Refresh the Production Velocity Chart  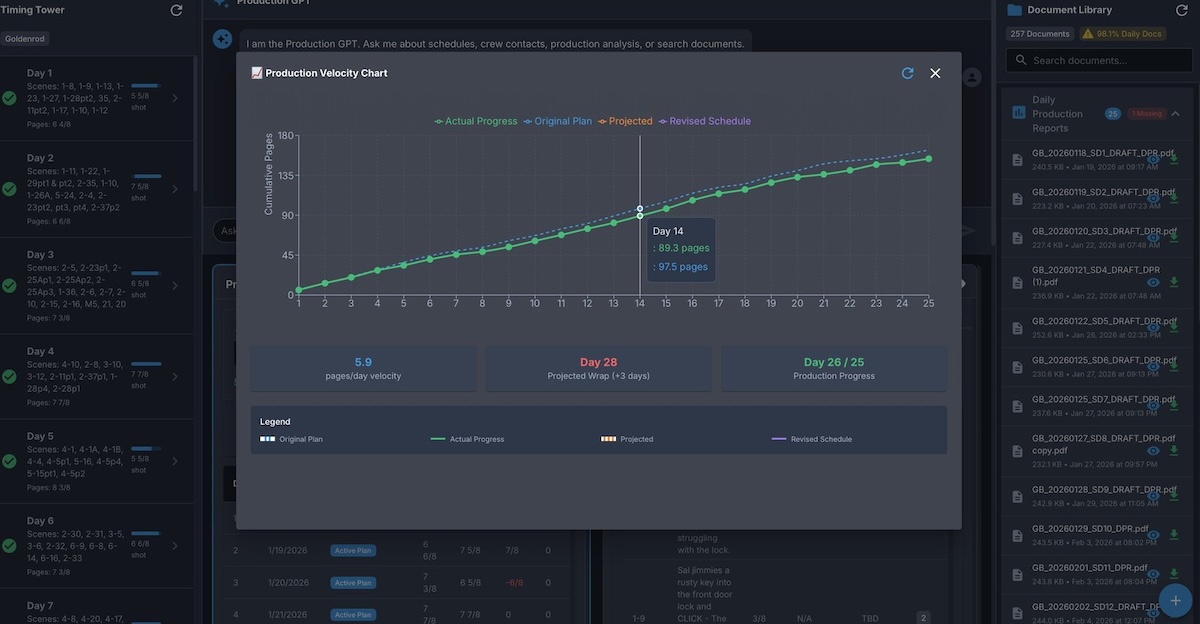point(907,73)
